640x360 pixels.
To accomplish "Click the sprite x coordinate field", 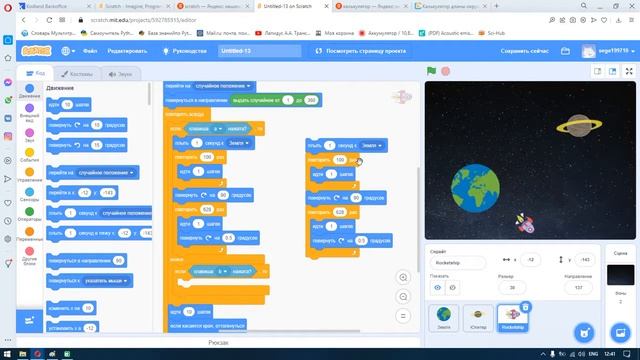I will pos(530,260).
